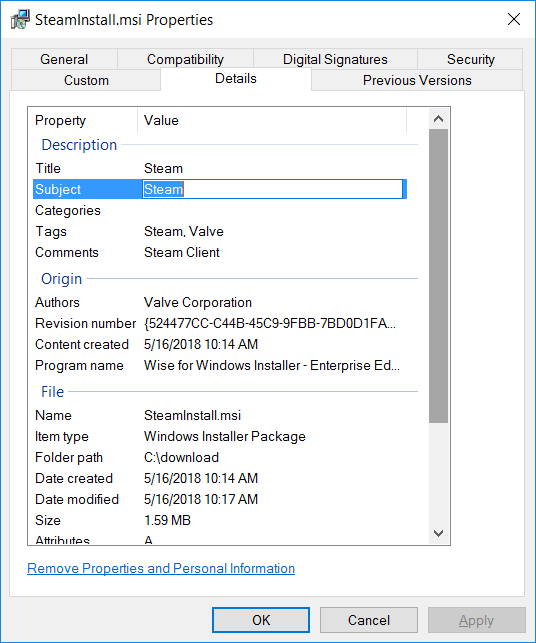Collapse the File group header

(52, 392)
